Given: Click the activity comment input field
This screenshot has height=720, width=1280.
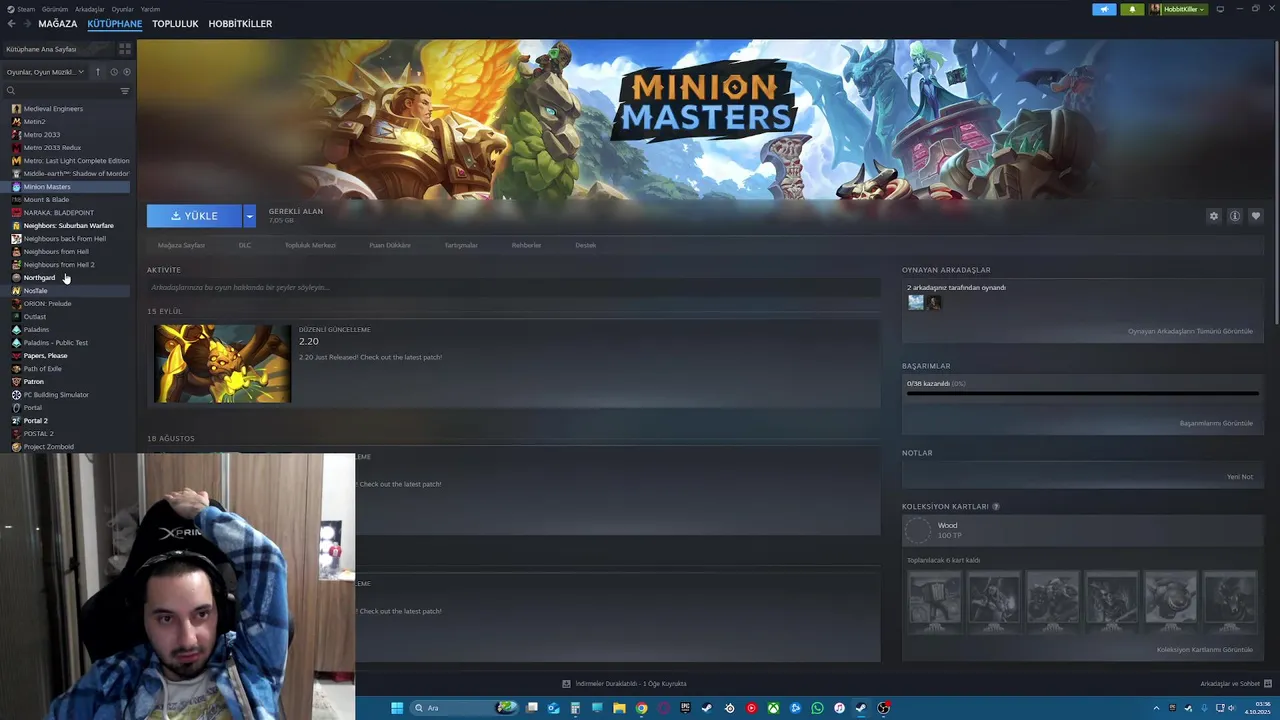Looking at the screenshot, I should point(513,288).
